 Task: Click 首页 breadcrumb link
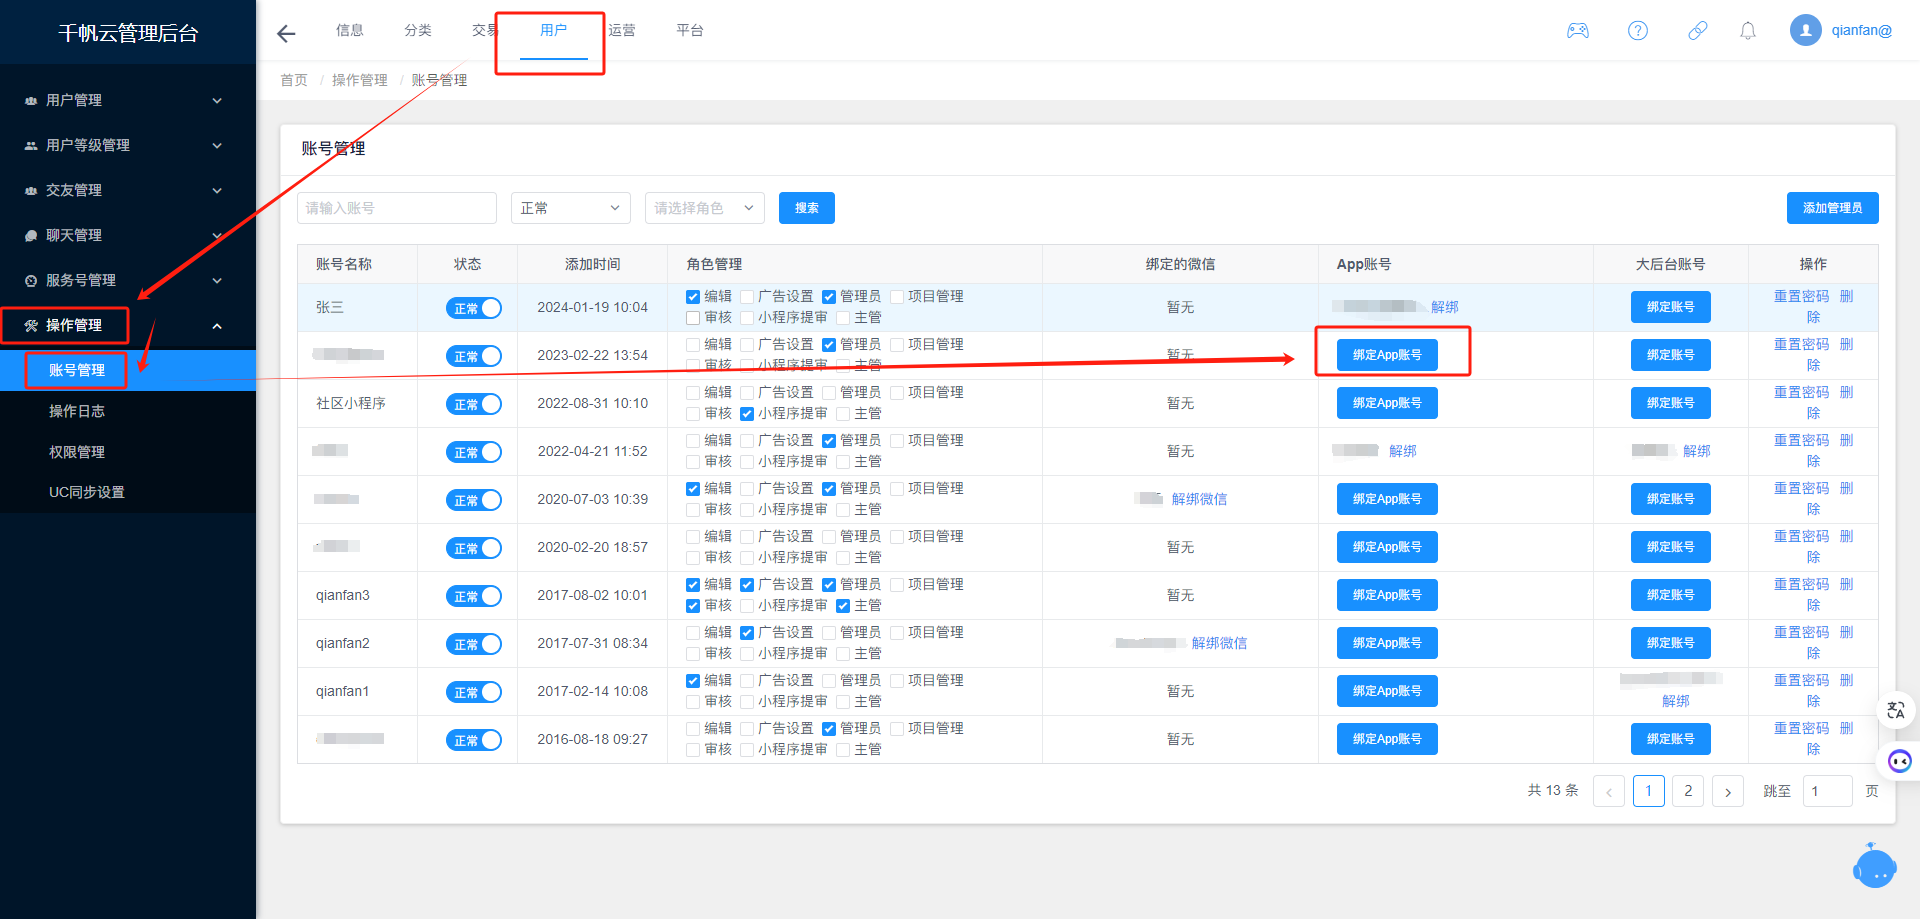pos(294,80)
